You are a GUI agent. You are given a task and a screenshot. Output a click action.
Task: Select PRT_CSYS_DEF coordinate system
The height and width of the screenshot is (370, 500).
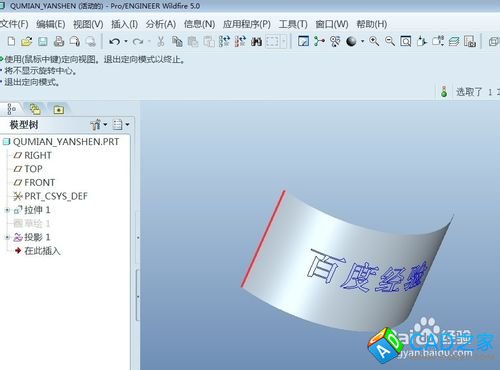50,196
